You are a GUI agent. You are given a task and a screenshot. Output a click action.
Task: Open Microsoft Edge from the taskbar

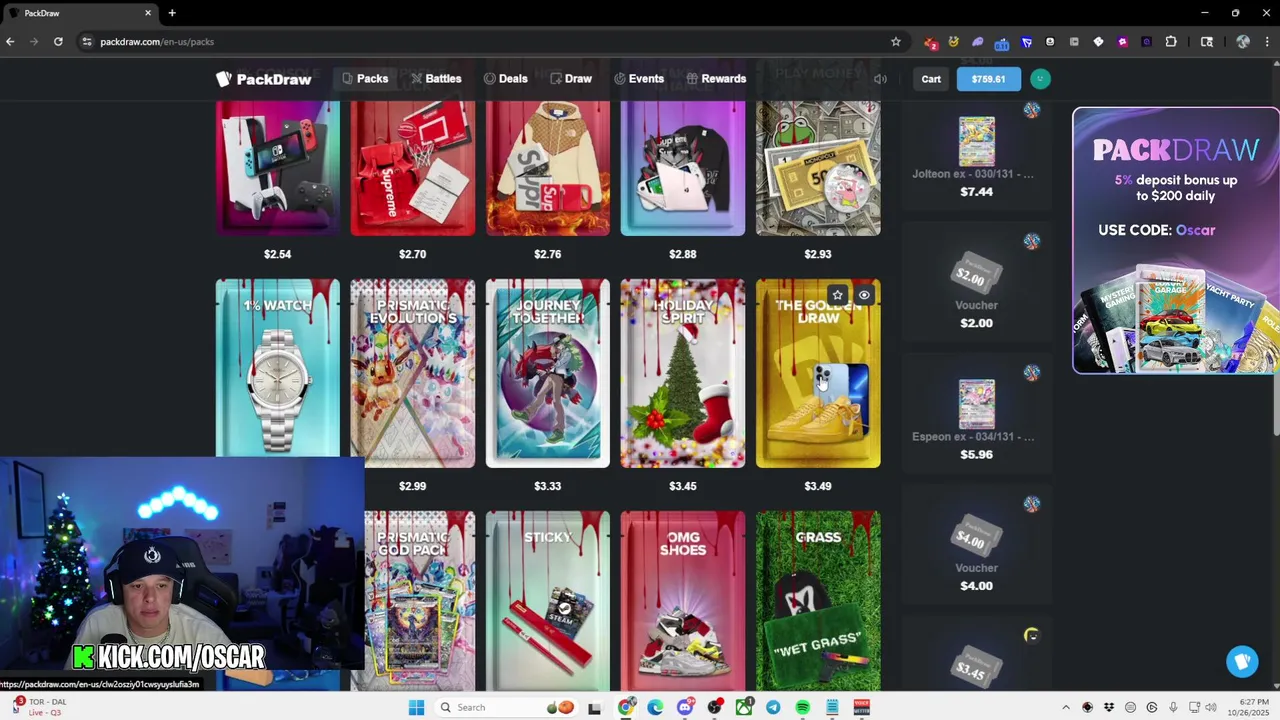[x=655, y=708]
